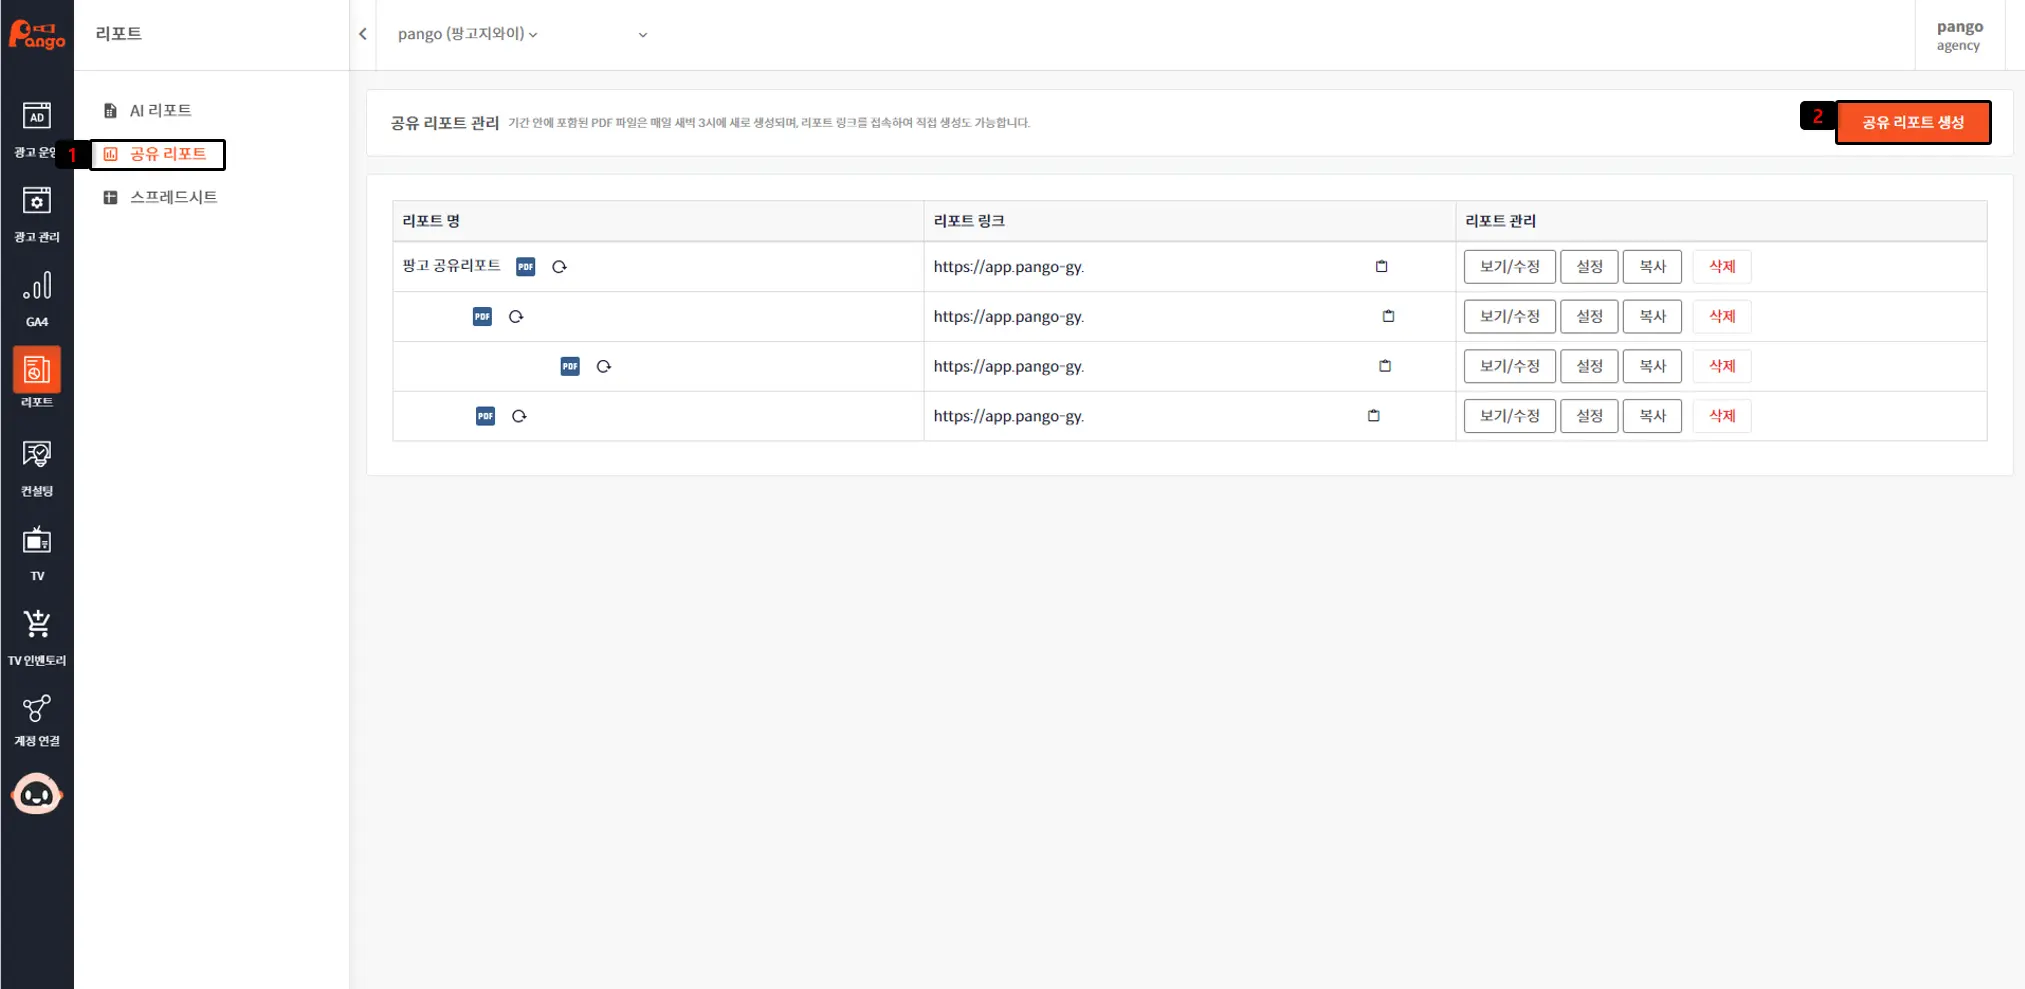The height and width of the screenshot is (989, 2025).
Task: Open the TV 인벤토리 cart icon
Action: (37, 636)
